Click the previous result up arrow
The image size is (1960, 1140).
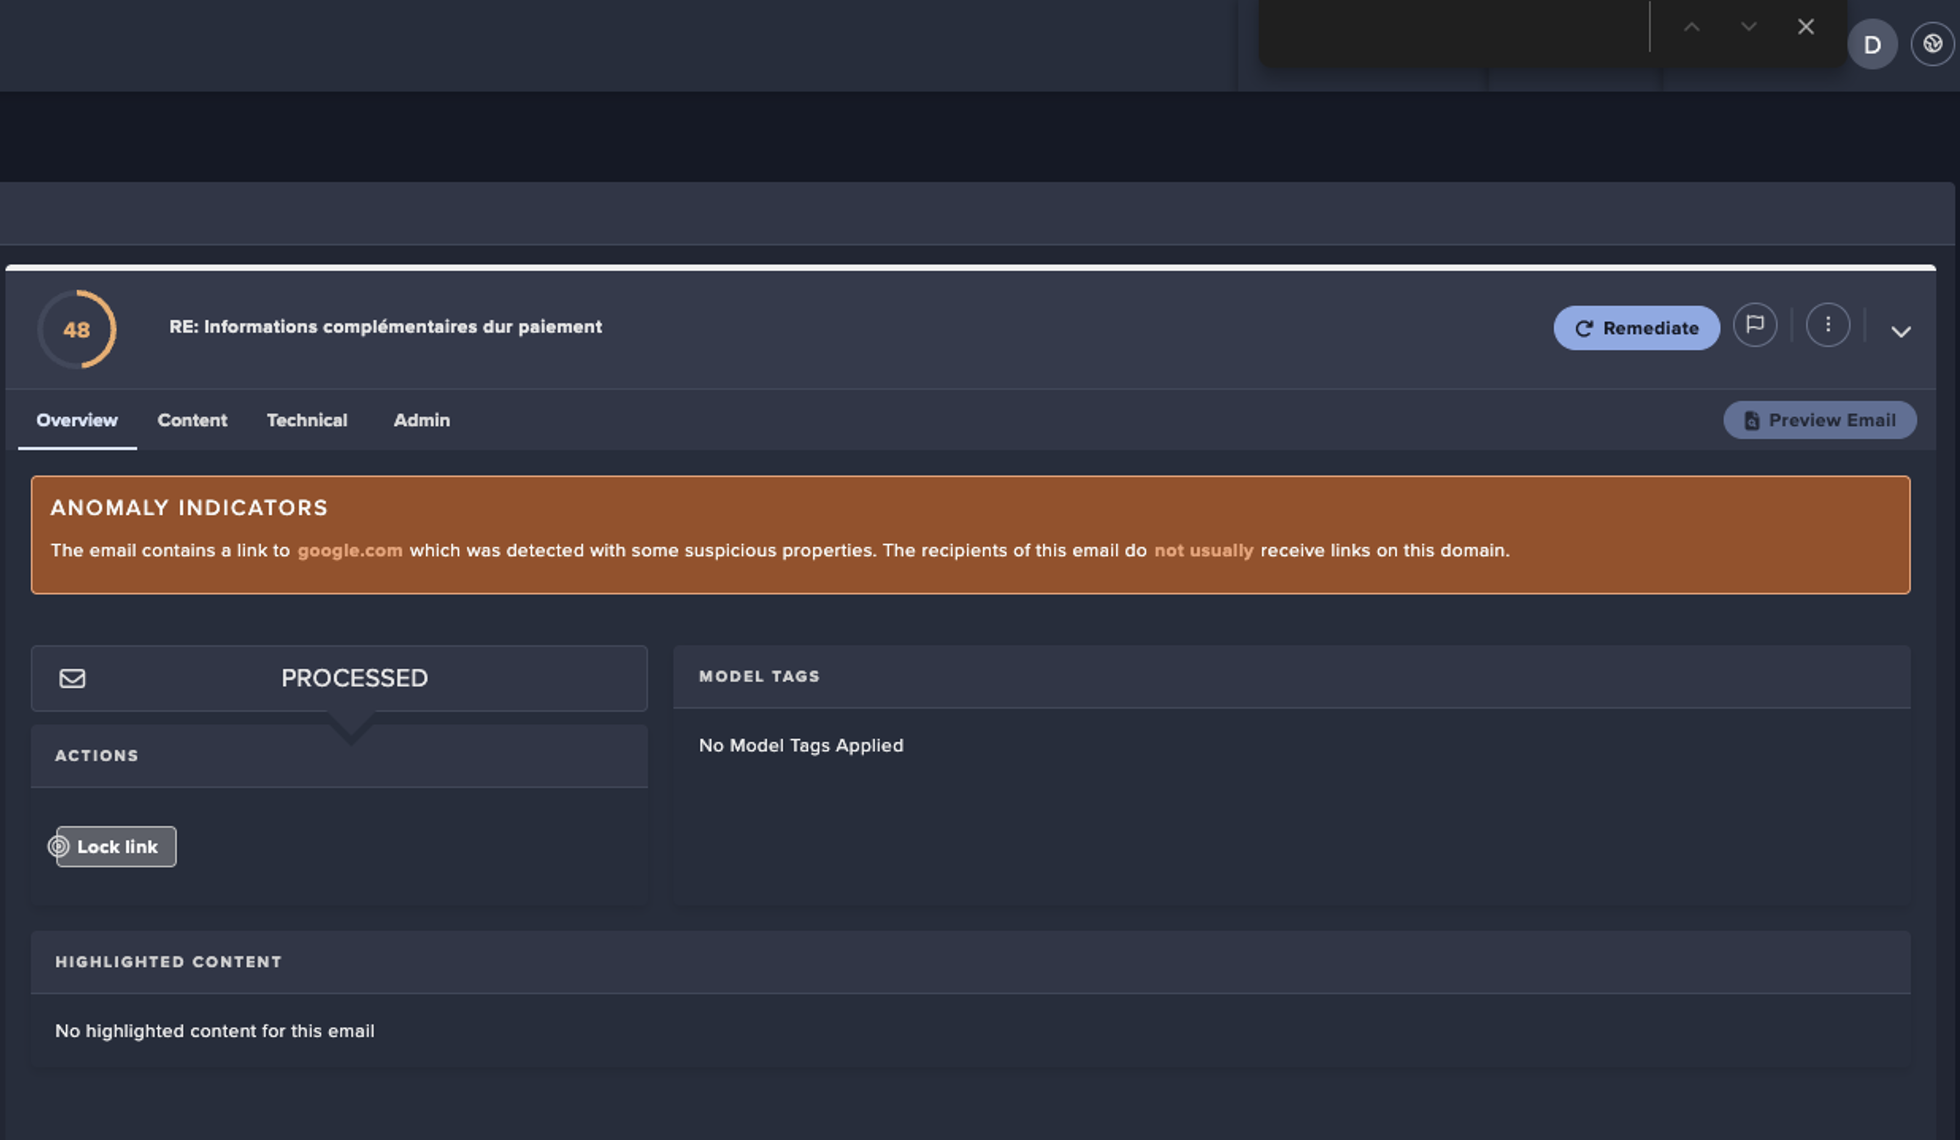(x=1691, y=27)
